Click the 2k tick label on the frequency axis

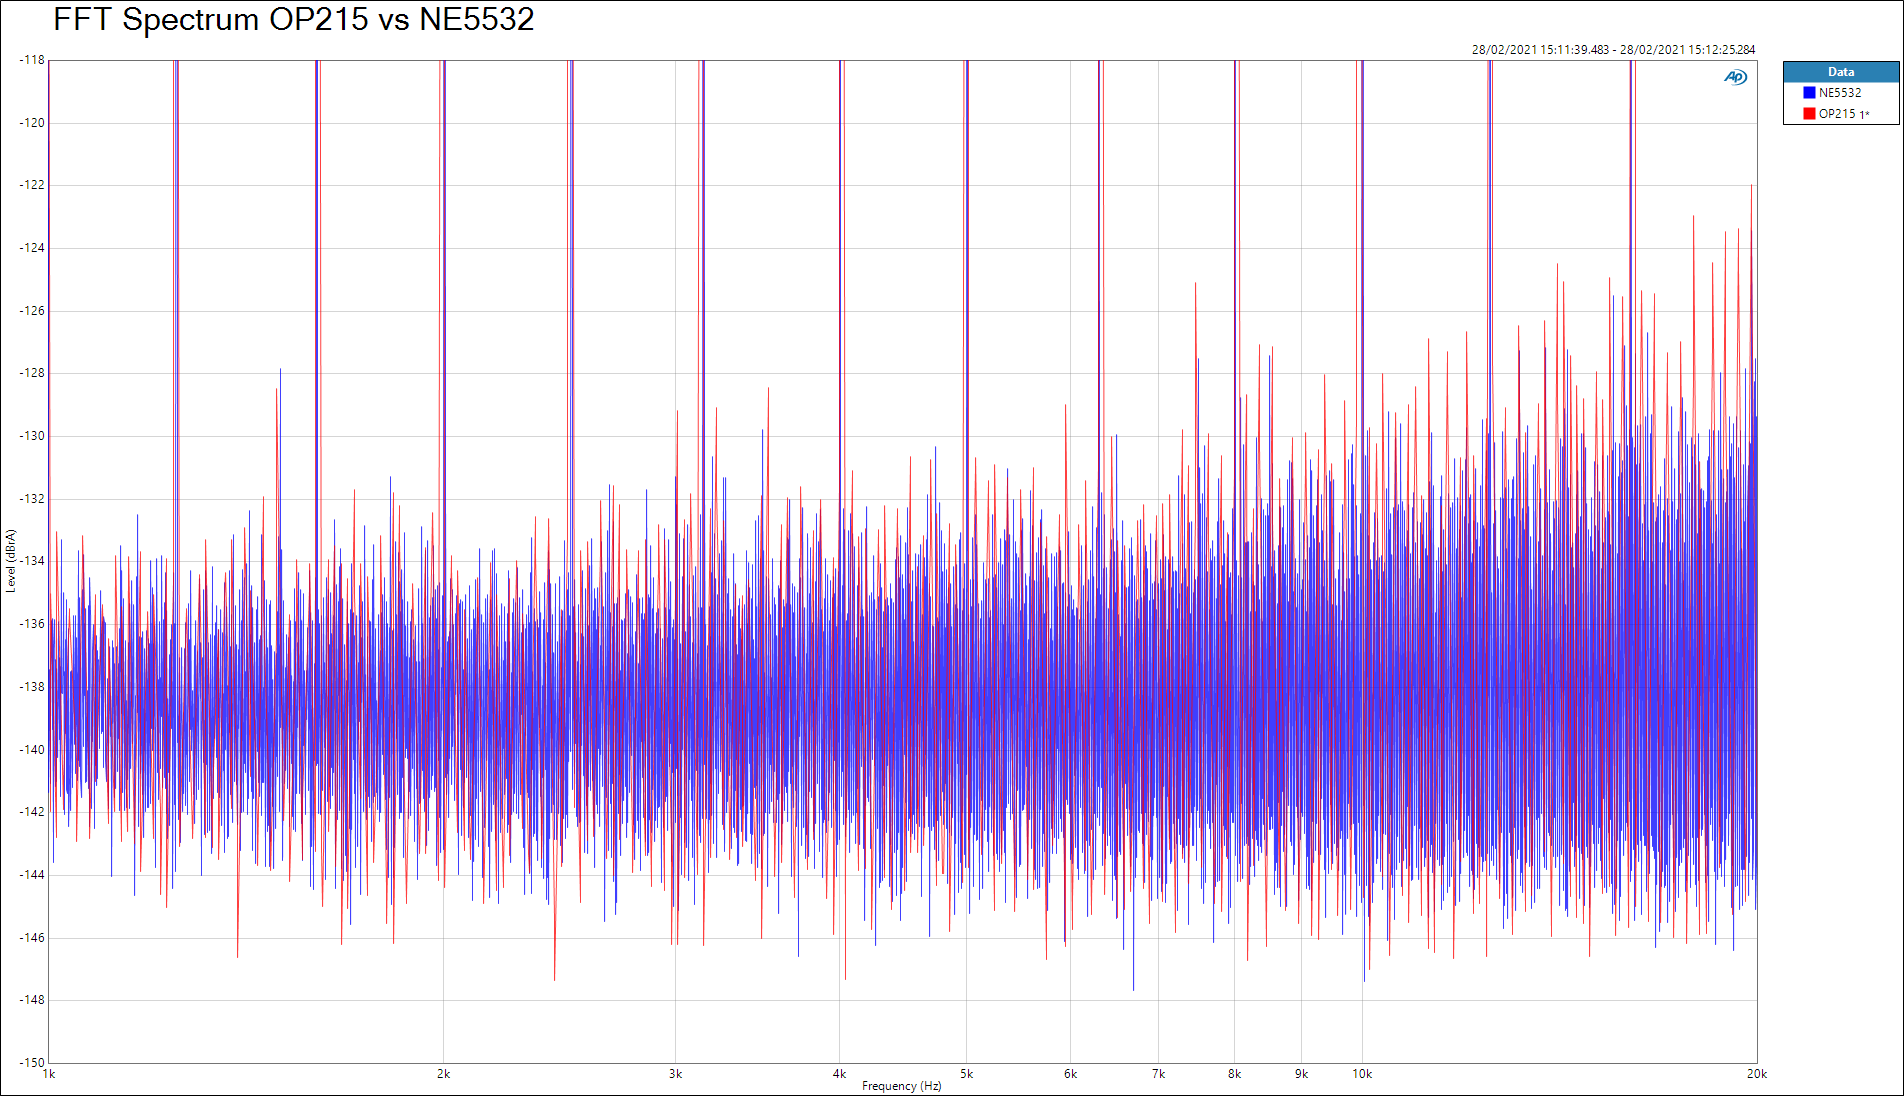443,1074
